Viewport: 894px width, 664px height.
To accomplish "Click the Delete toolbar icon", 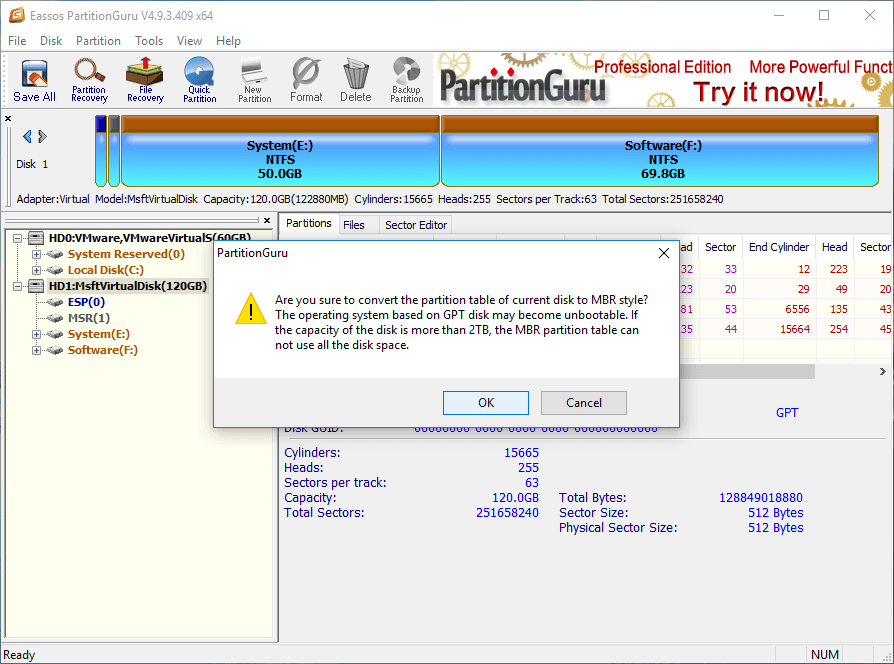I will 356,80.
